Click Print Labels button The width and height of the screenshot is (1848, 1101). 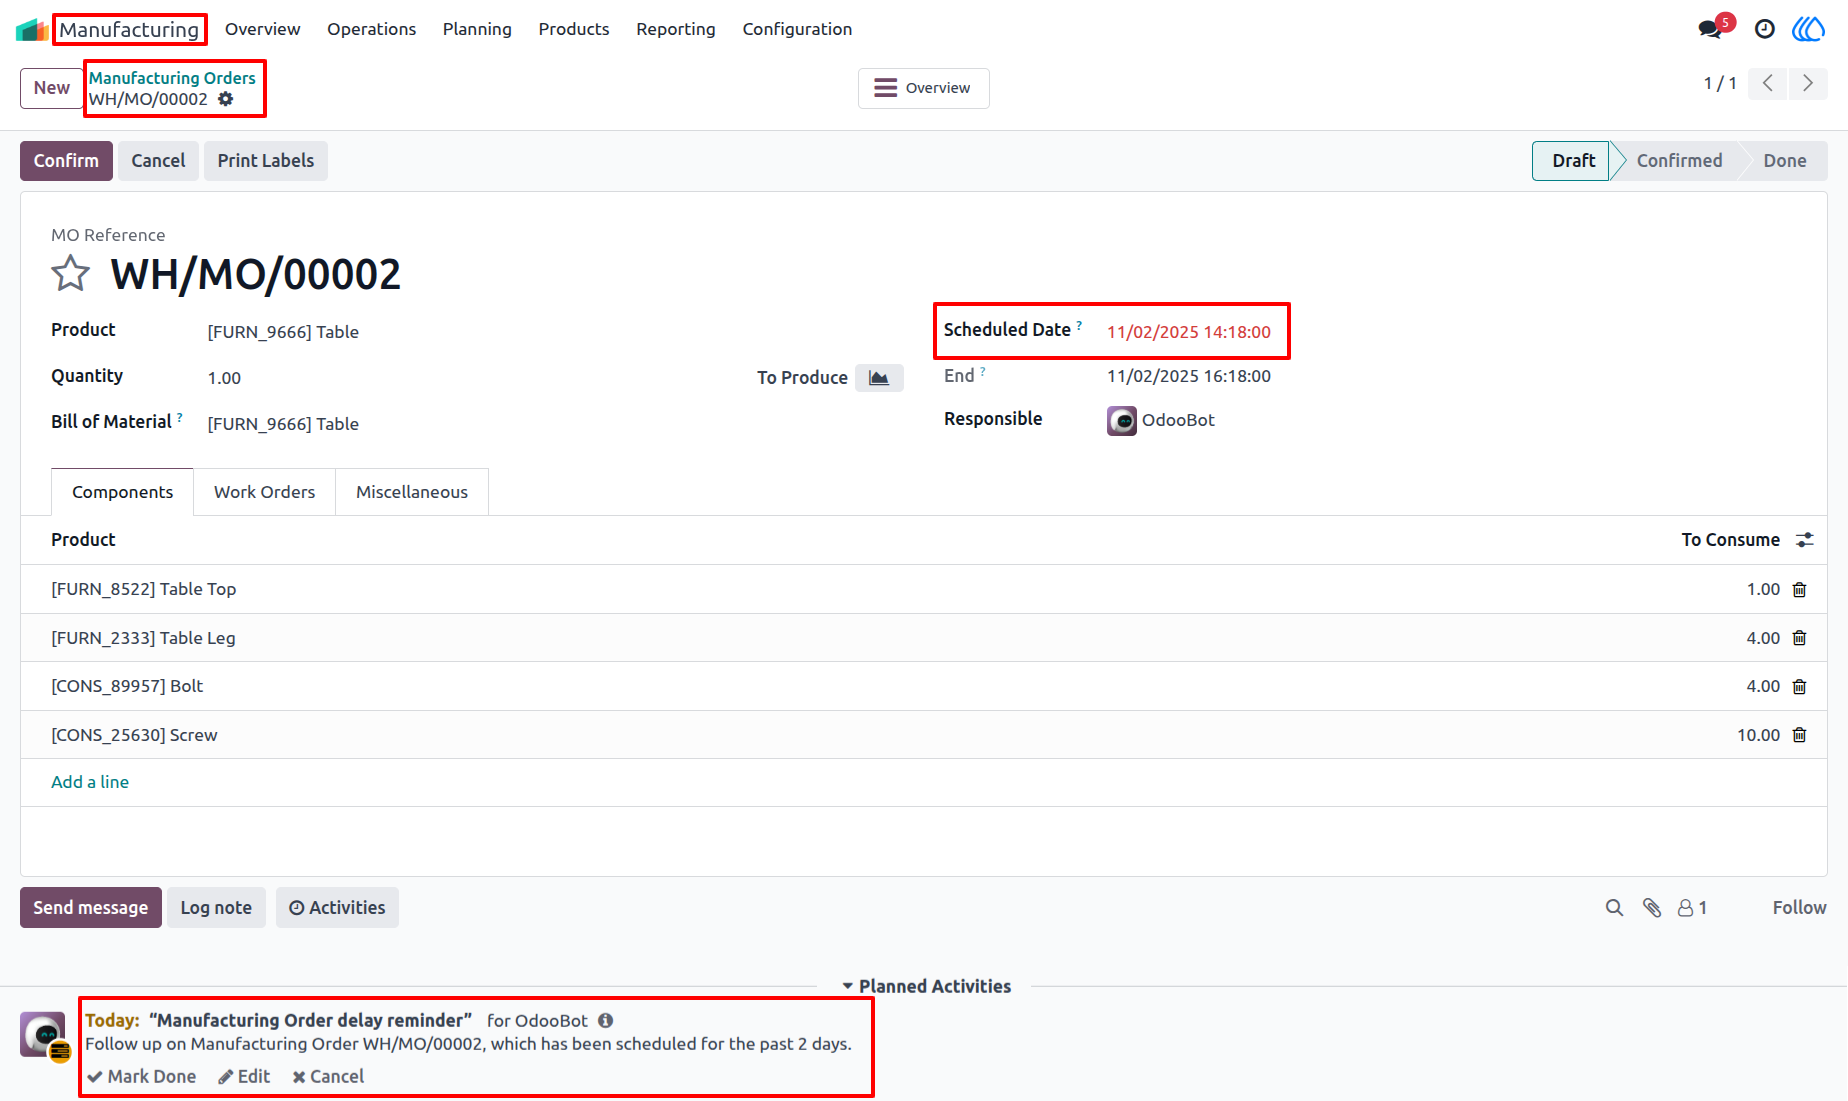coord(266,161)
